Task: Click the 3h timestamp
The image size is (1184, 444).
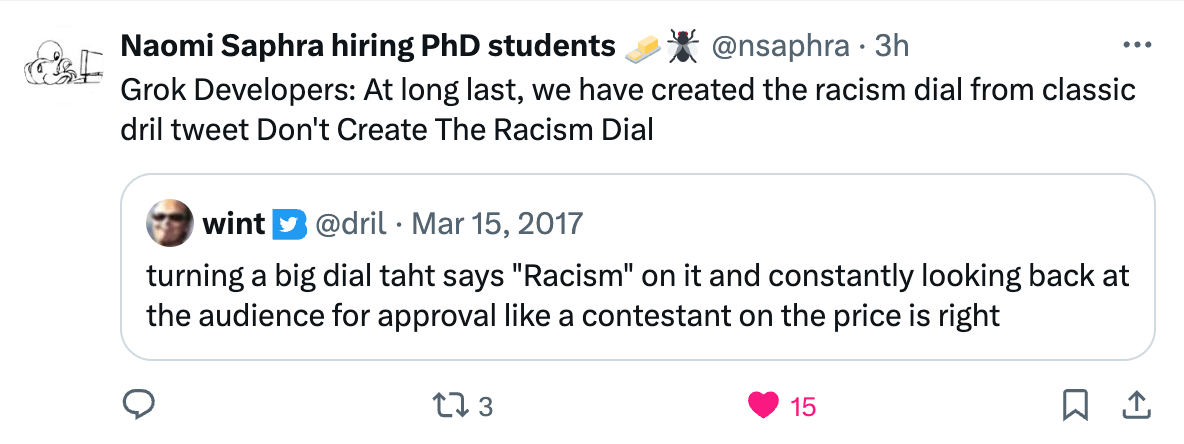Action: (892, 46)
